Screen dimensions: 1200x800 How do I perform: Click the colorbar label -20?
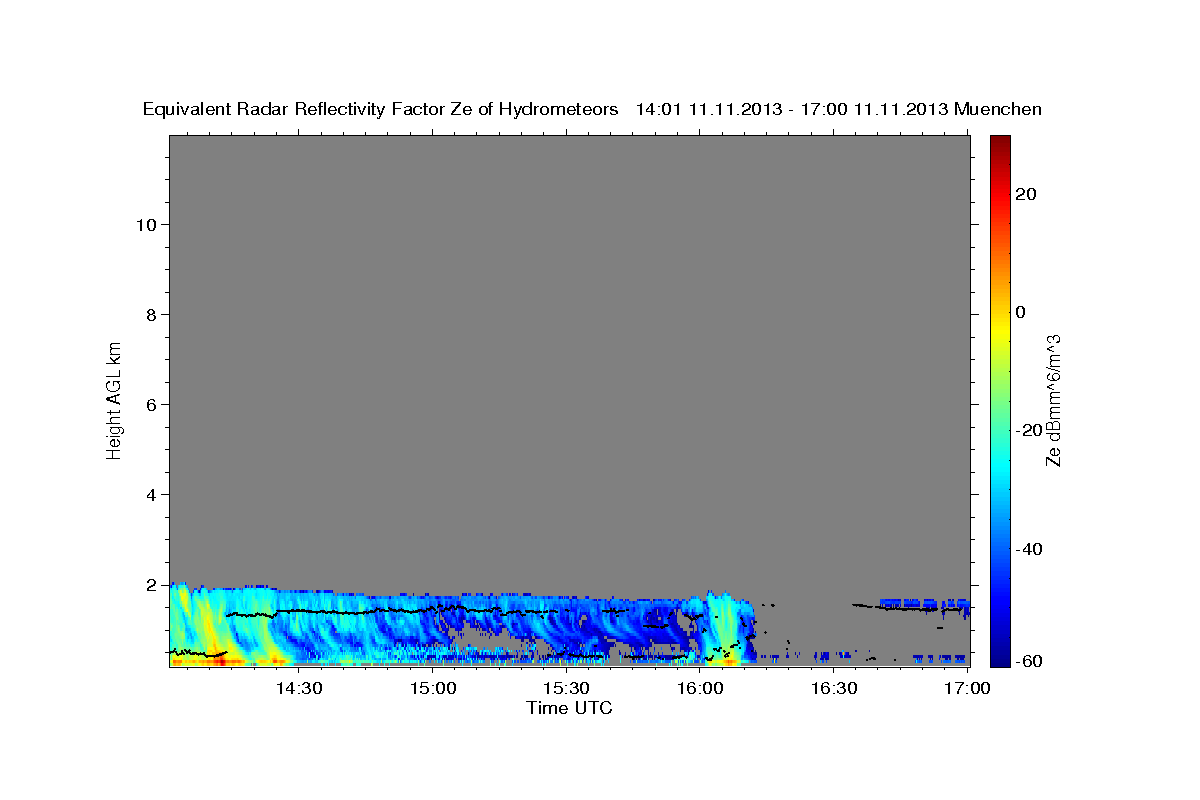[1030, 430]
